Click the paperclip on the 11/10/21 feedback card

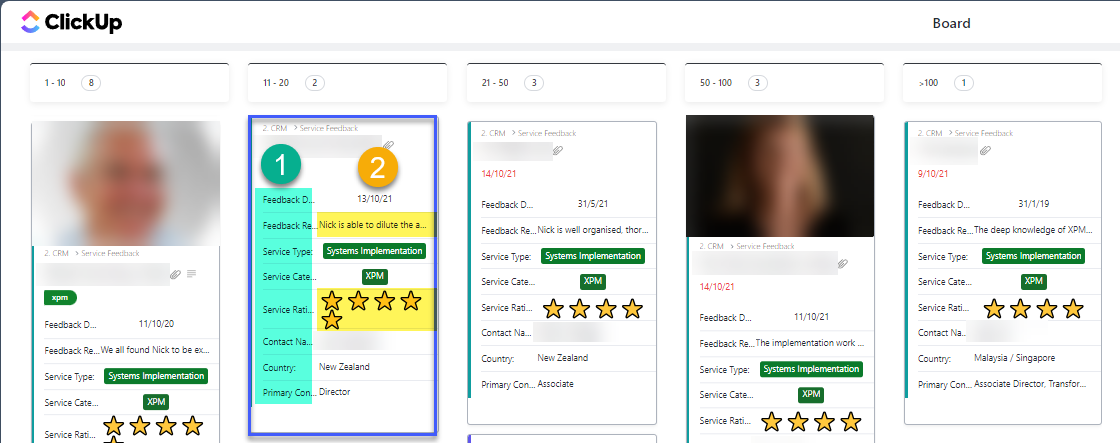pyautogui.click(x=843, y=264)
